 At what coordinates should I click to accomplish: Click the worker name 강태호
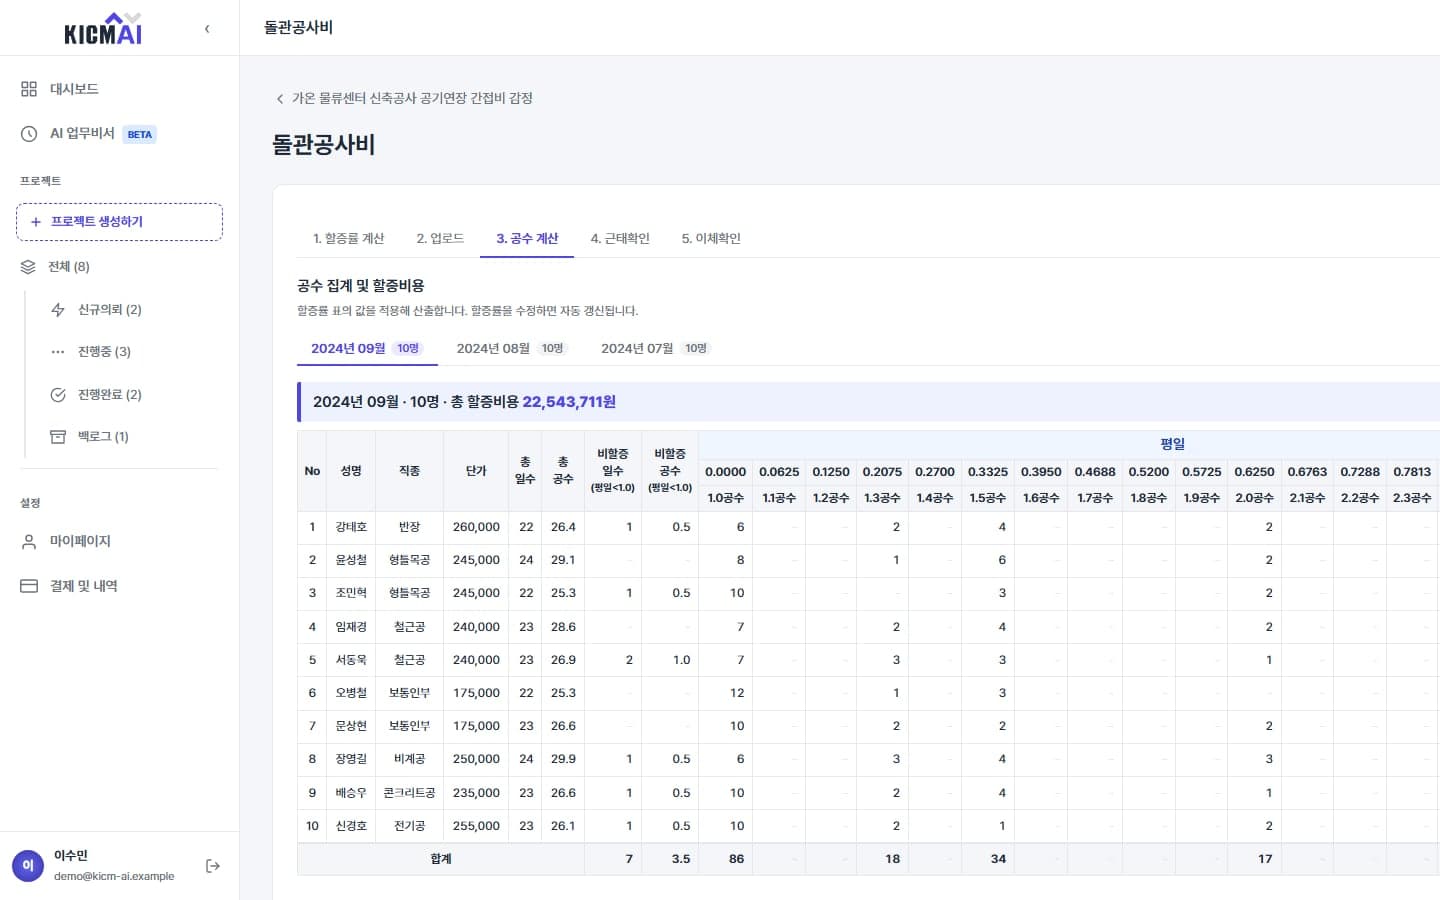point(351,527)
